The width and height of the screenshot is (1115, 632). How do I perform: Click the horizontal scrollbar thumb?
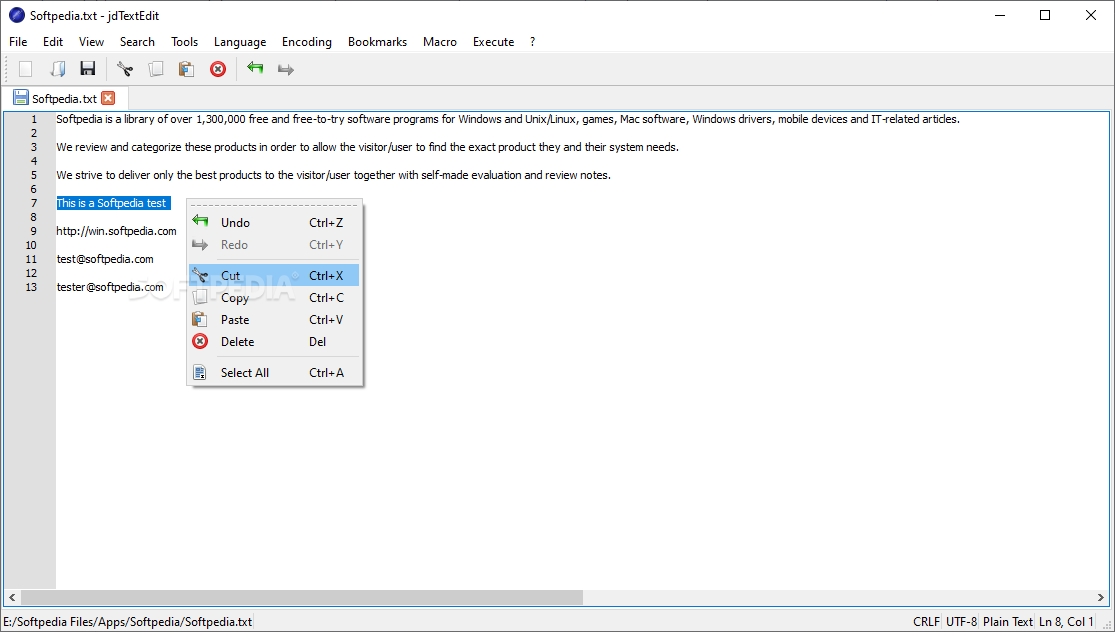click(x=302, y=597)
